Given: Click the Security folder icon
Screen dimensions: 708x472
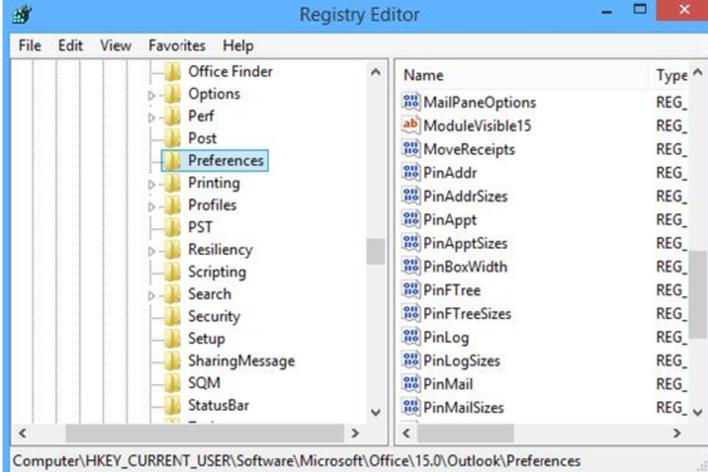Looking at the screenshot, I should [x=172, y=316].
